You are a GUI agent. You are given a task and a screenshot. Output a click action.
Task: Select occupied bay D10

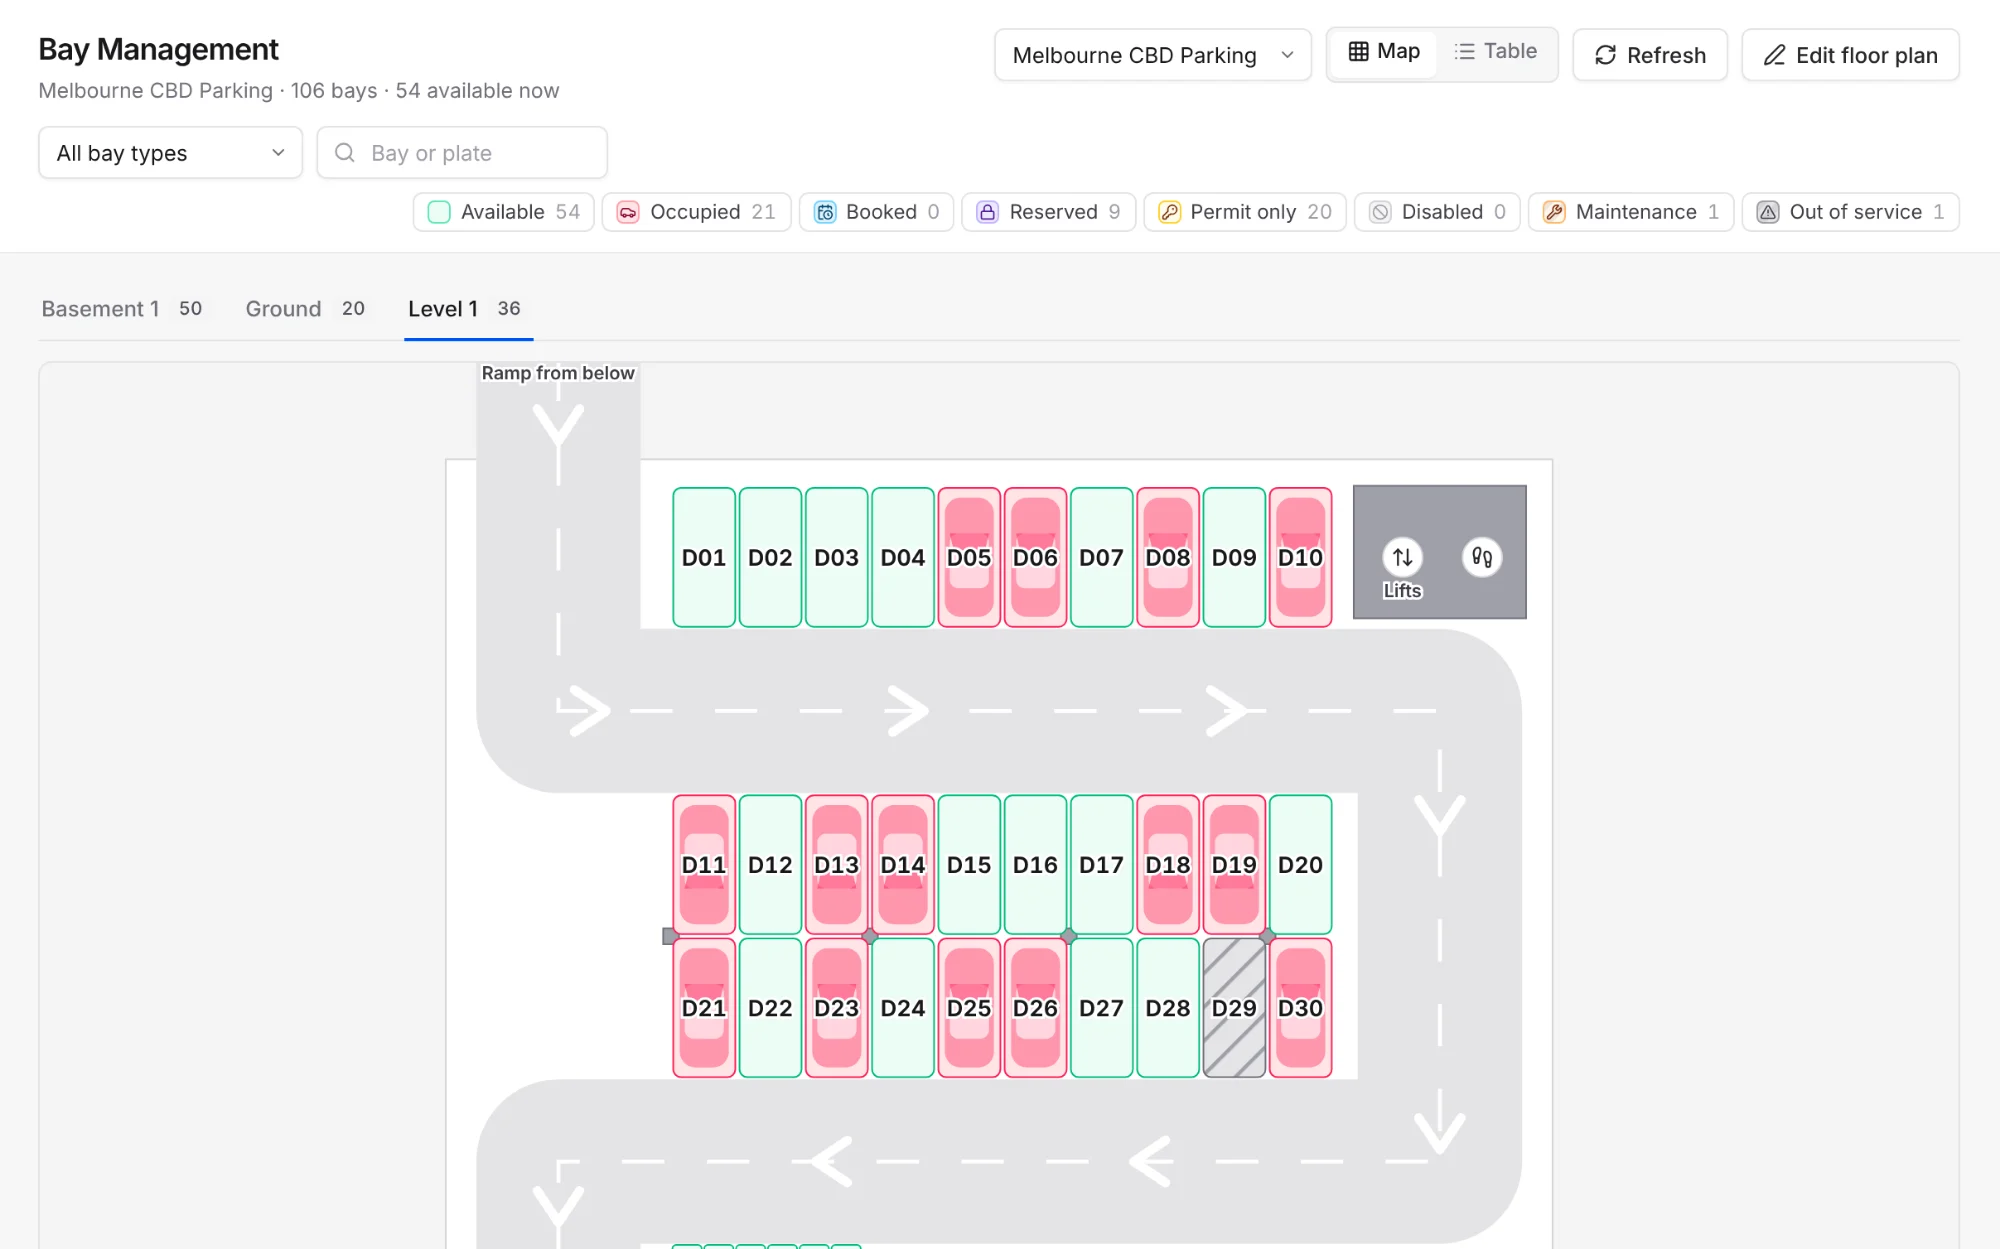1300,557
